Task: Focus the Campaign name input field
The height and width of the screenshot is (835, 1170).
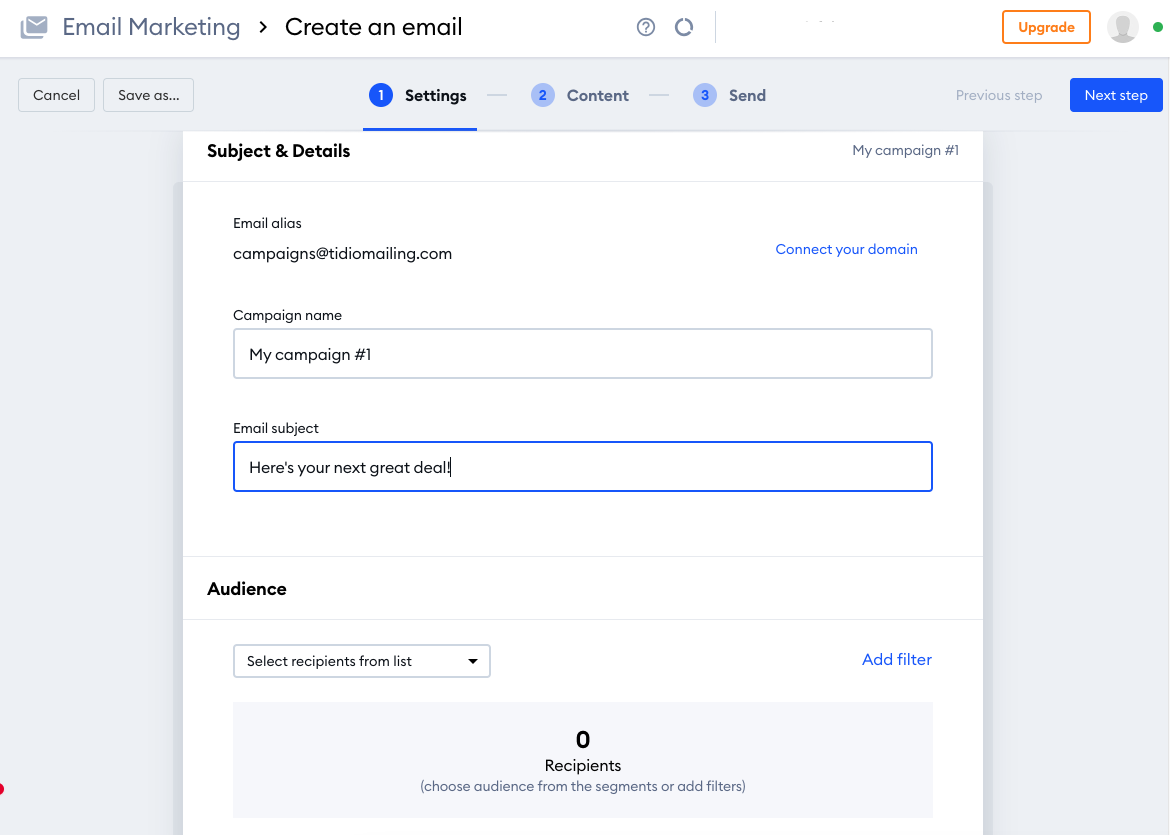Action: 583,354
